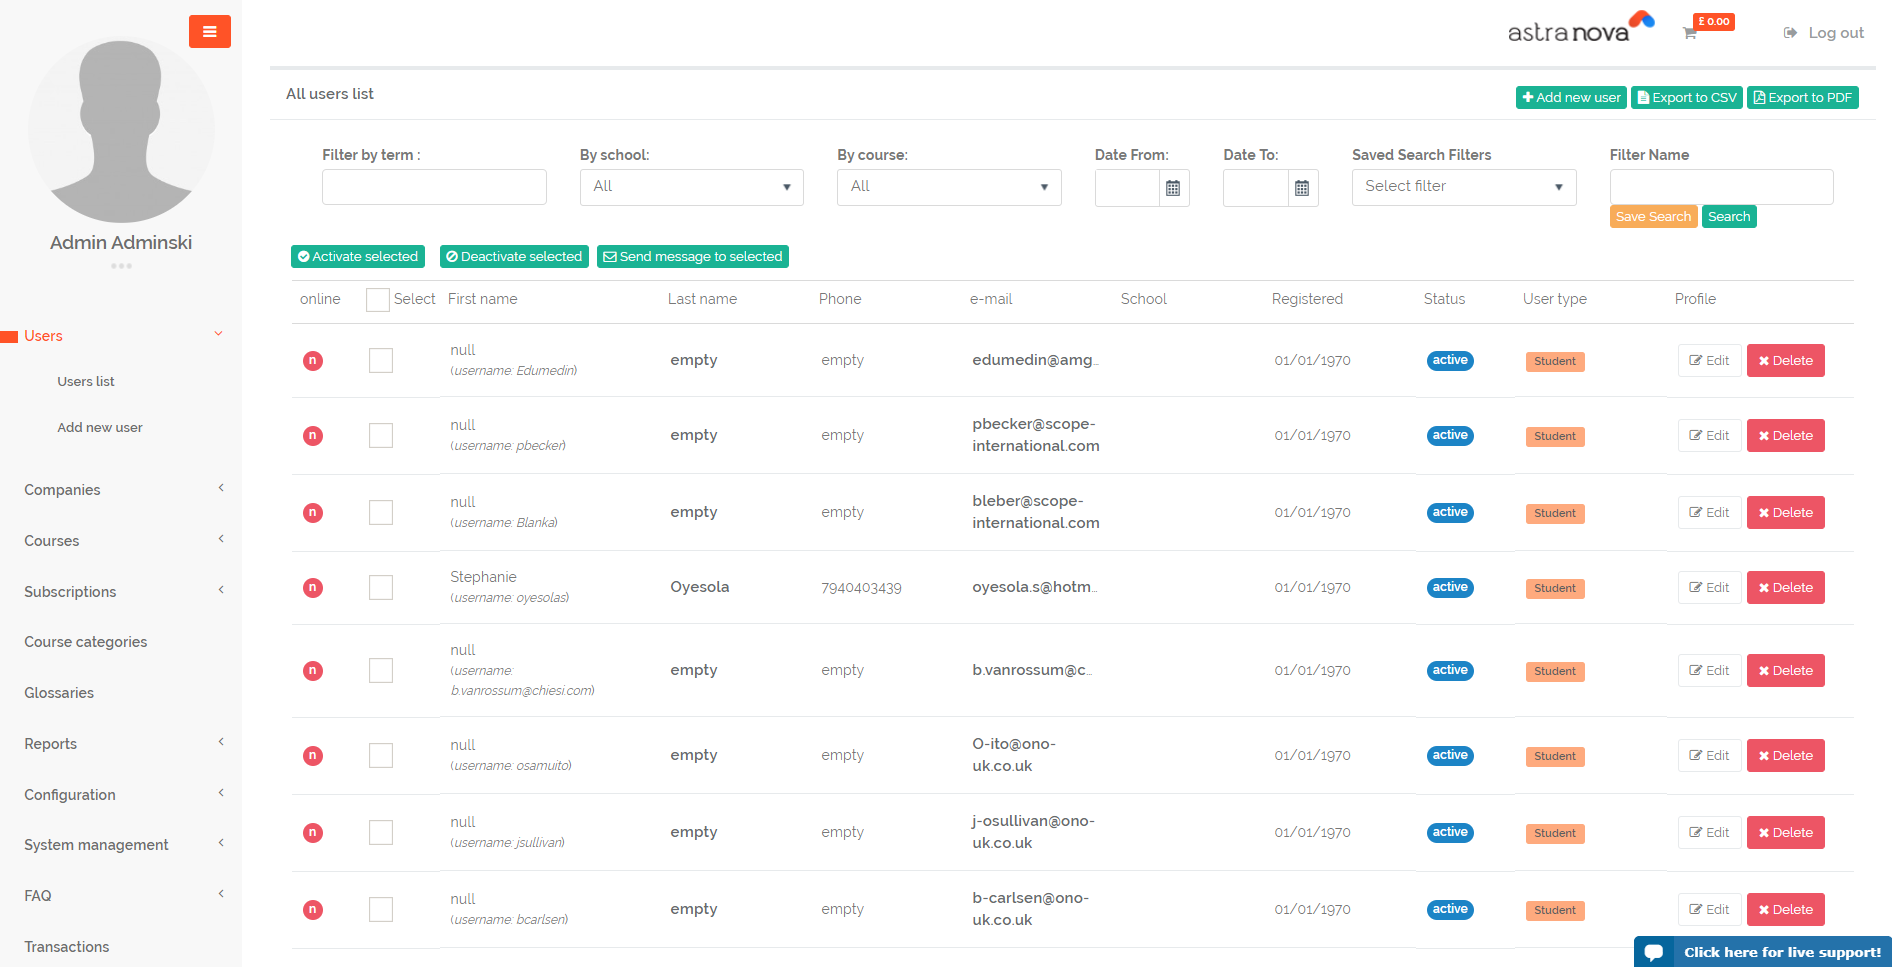Open the By school dropdown
This screenshot has width=1899, height=967.
(692, 188)
